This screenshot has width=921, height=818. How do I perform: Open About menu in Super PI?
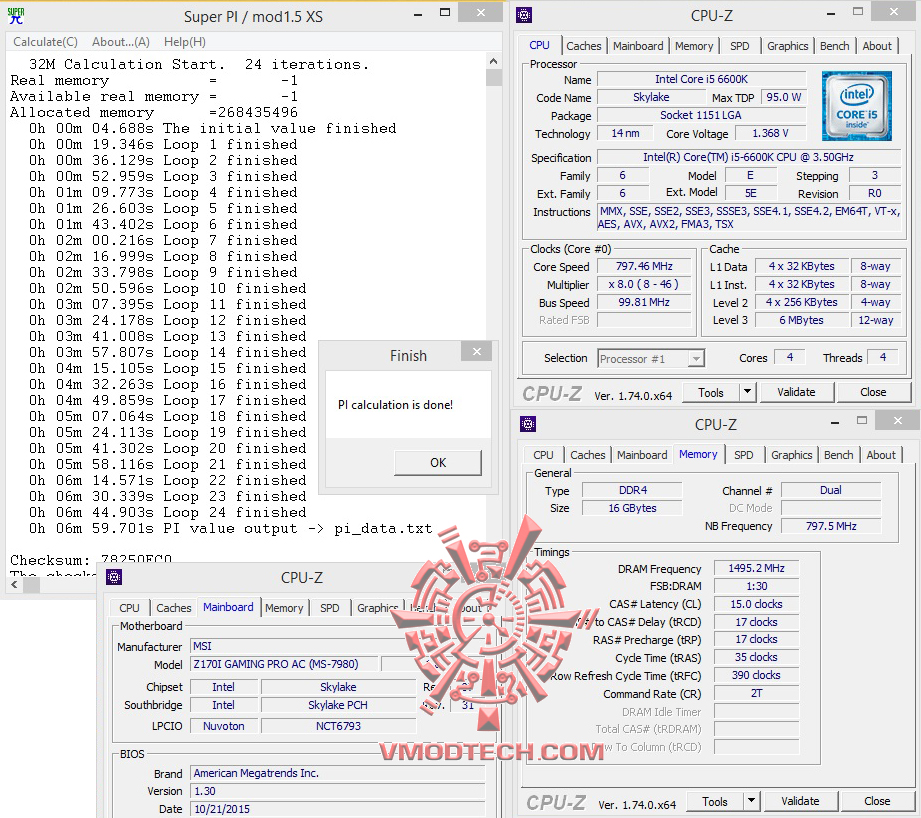120,42
